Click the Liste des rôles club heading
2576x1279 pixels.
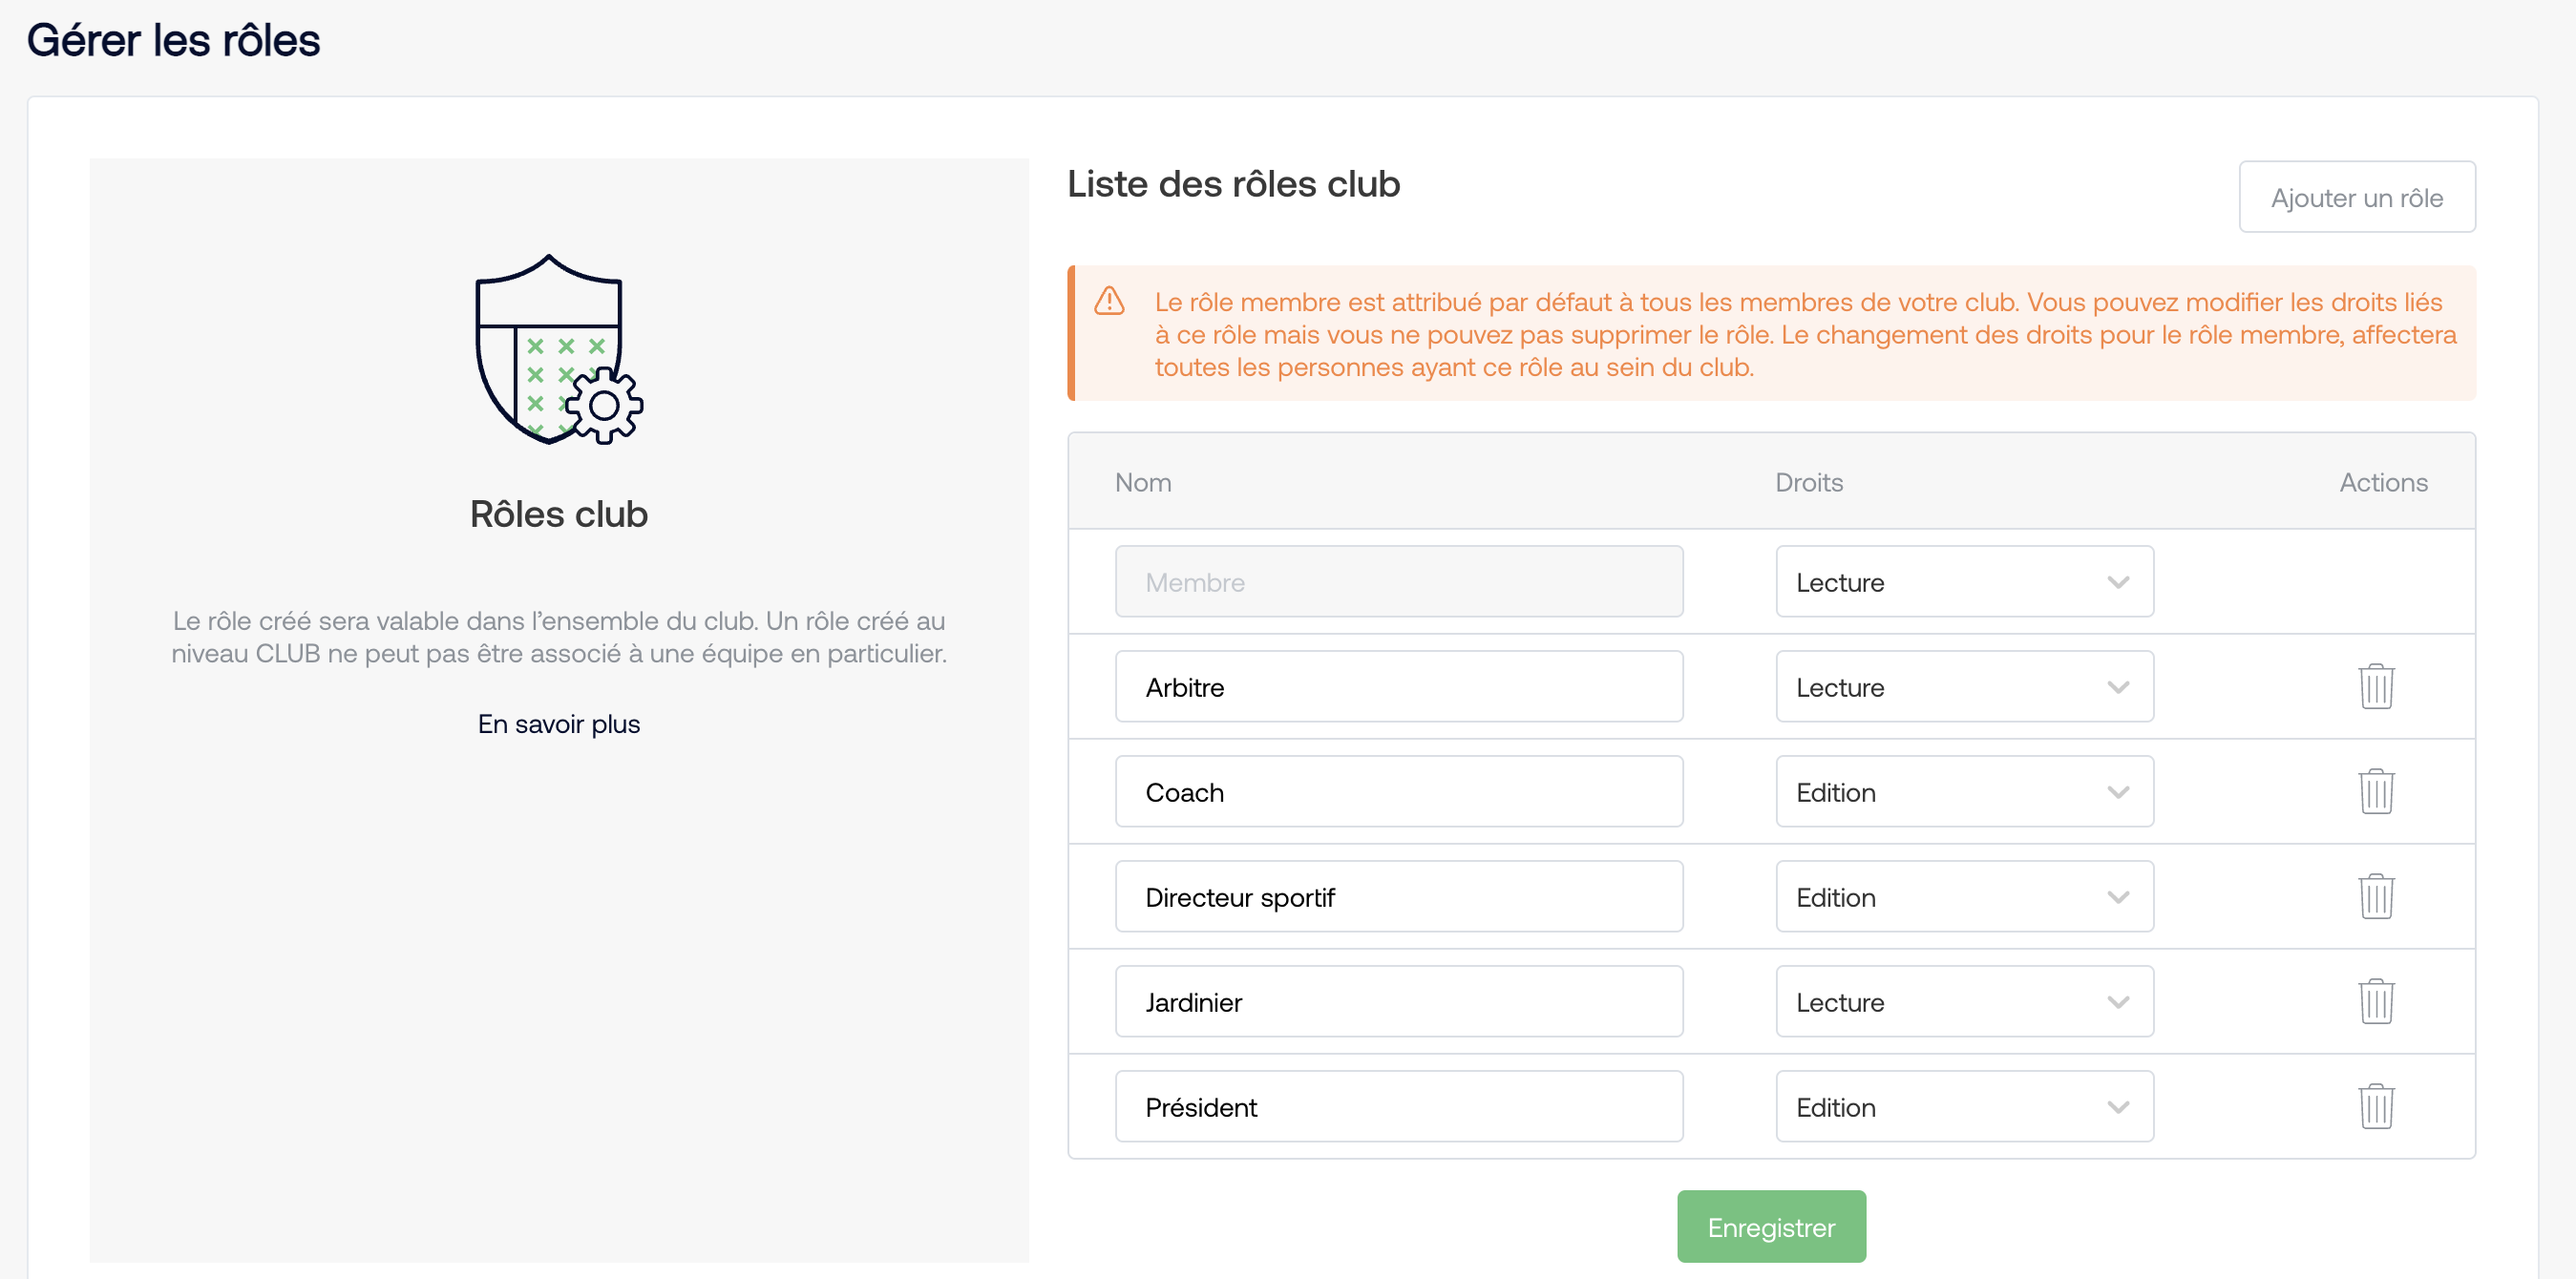[x=1233, y=184]
